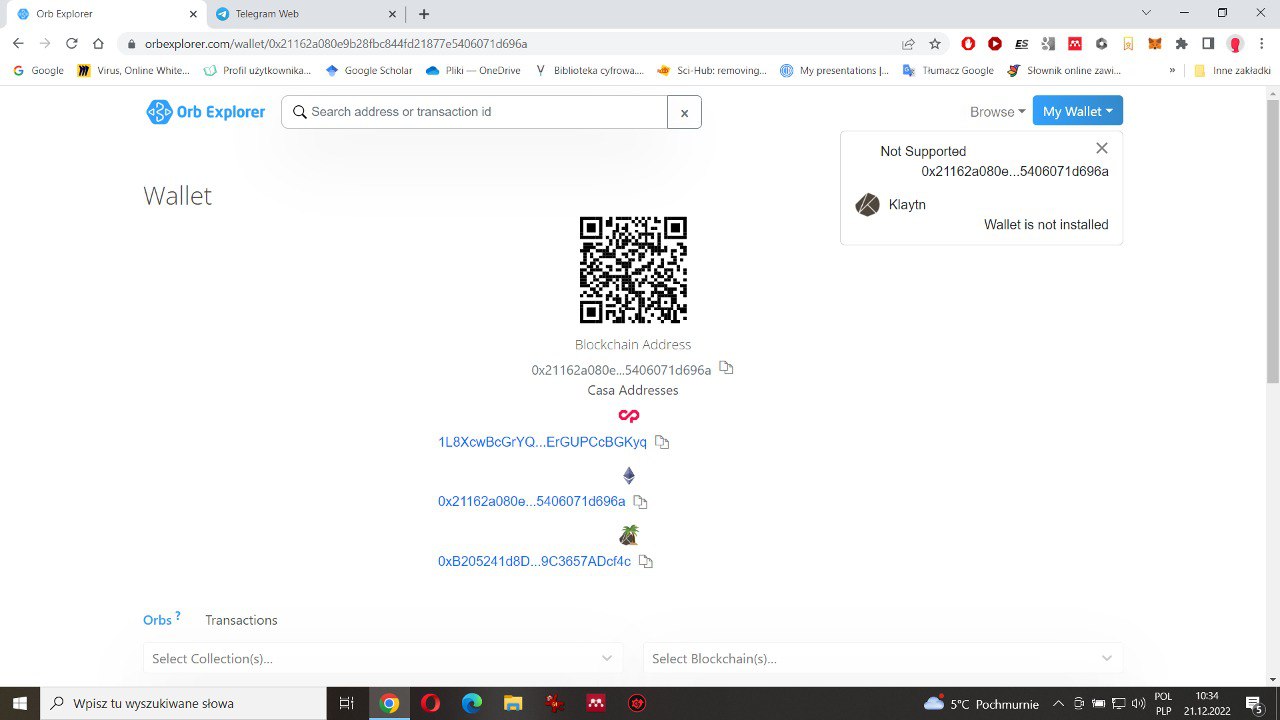1280x720 pixels.
Task: Open the 1L8XcwBcGrYQ...ErGUPCcBGKyq link
Action: [x=542, y=442]
